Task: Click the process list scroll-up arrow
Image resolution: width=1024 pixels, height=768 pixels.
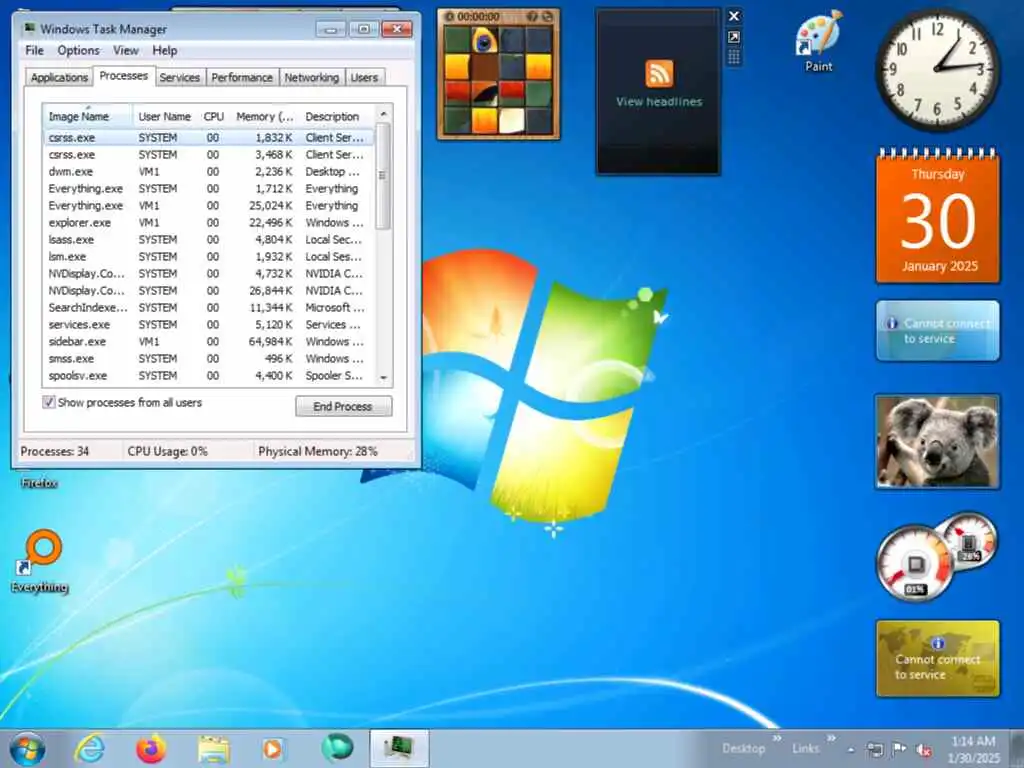Action: (x=383, y=114)
